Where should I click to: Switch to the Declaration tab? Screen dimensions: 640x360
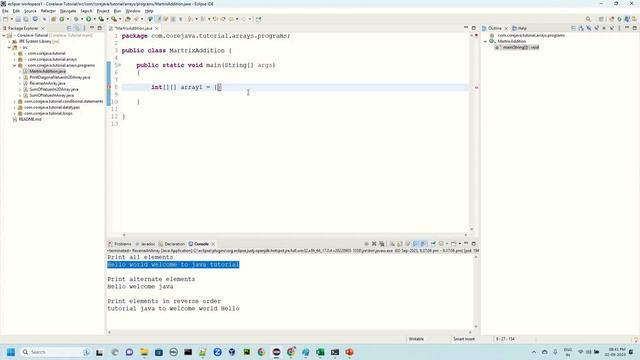coord(172,244)
